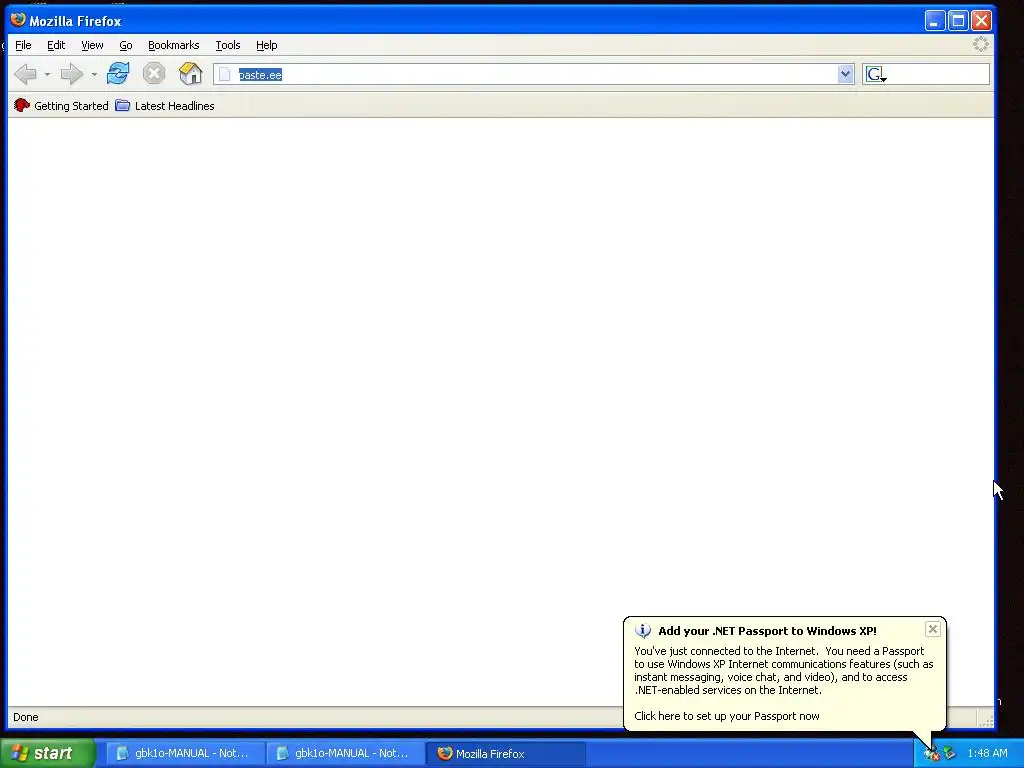Click the Done status bar text

(x=25, y=717)
